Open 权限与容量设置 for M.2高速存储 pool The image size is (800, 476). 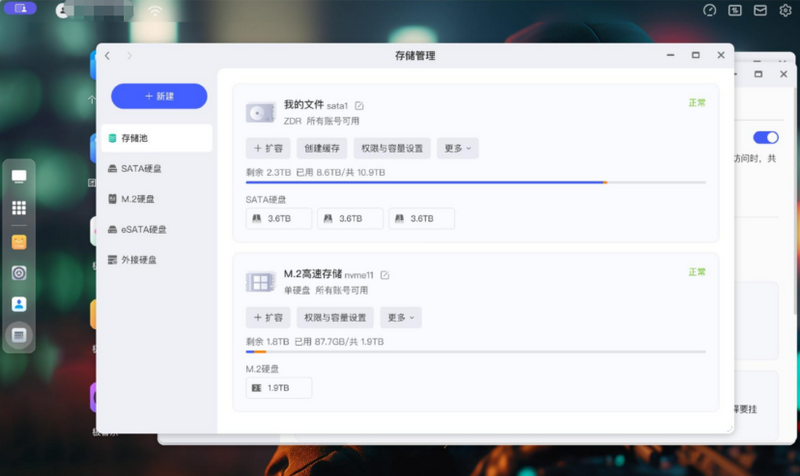(335, 318)
